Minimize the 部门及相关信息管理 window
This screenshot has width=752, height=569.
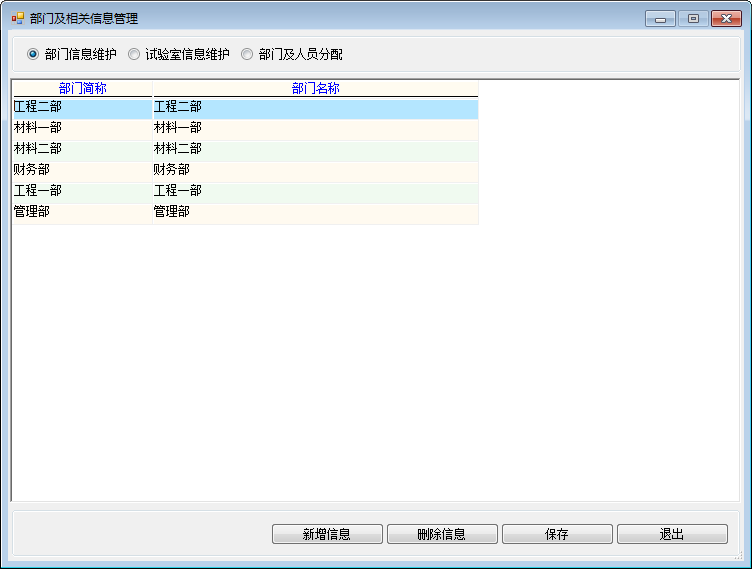click(660, 19)
